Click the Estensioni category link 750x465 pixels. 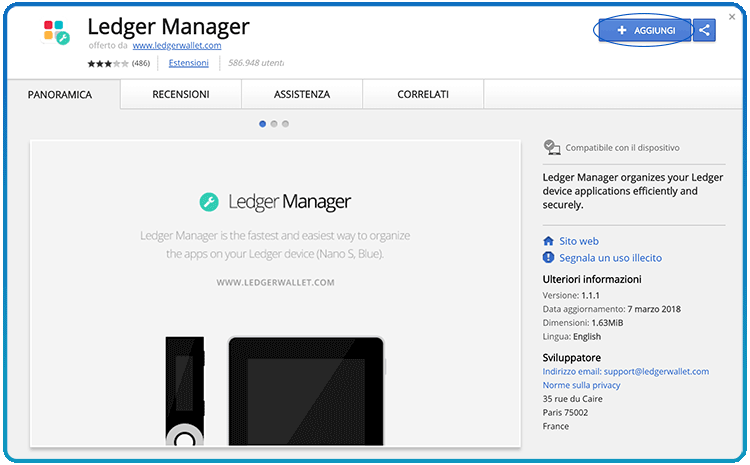click(188, 63)
